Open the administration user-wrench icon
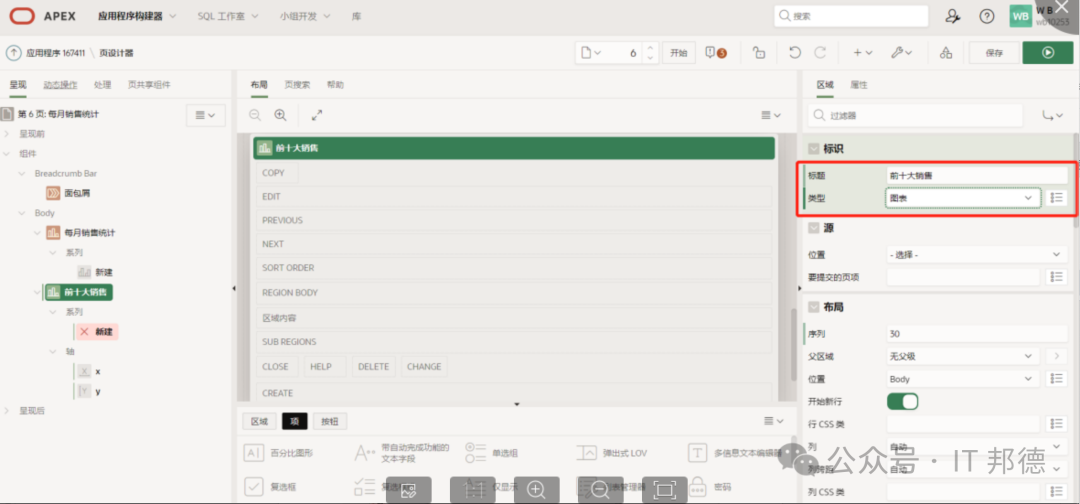The image size is (1080, 504). point(953,16)
